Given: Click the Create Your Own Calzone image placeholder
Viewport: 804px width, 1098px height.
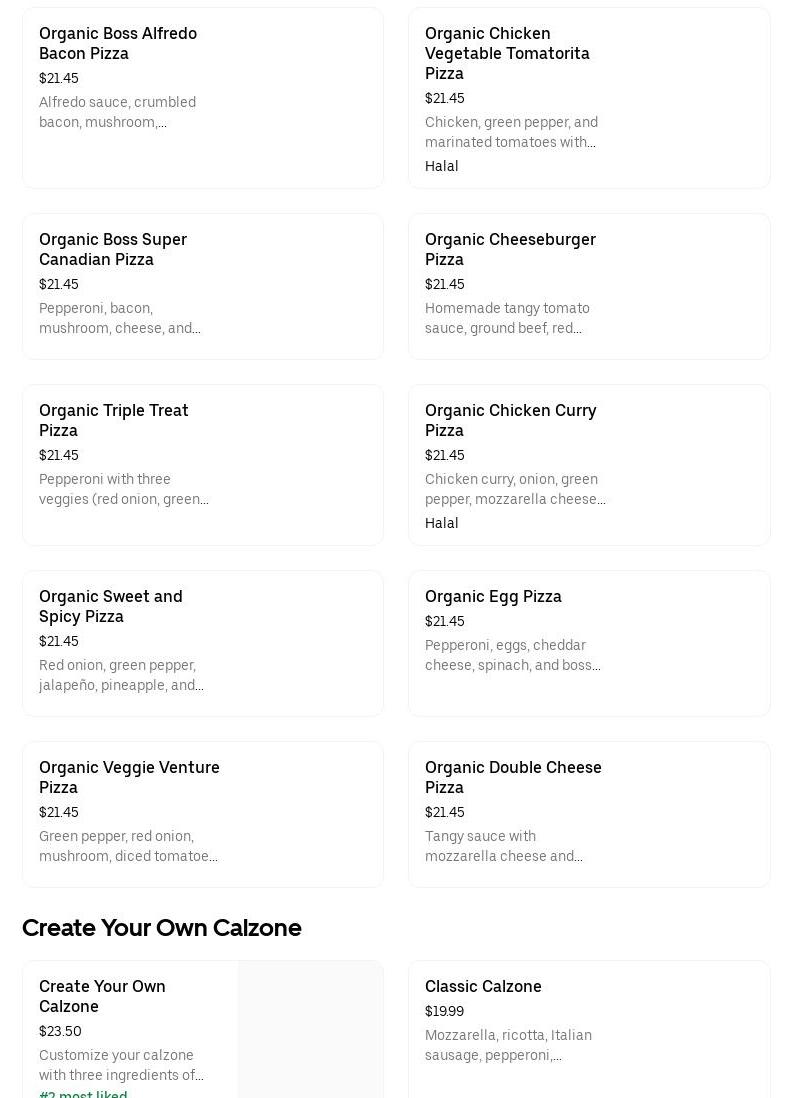Looking at the screenshot, I should (310, 1029).
